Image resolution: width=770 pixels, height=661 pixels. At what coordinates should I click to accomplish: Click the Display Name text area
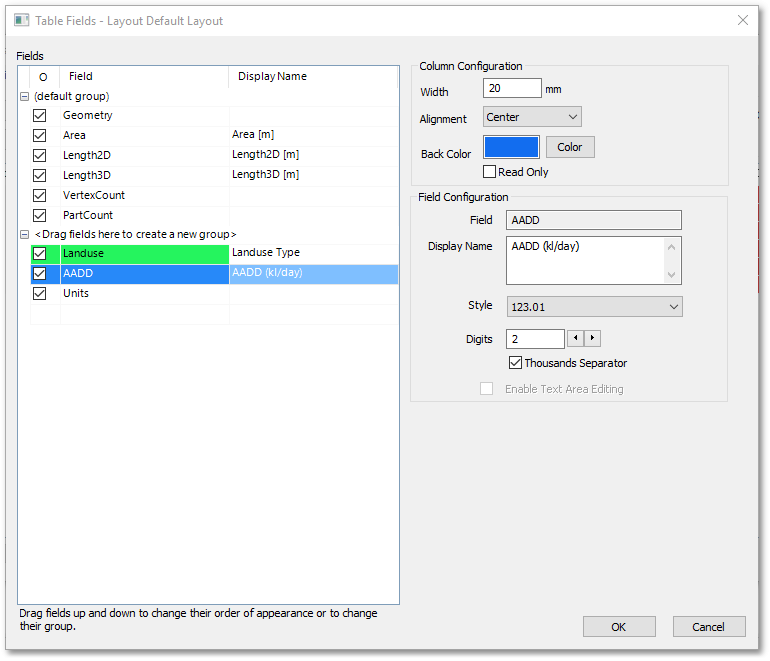click(x=594, y=261)
